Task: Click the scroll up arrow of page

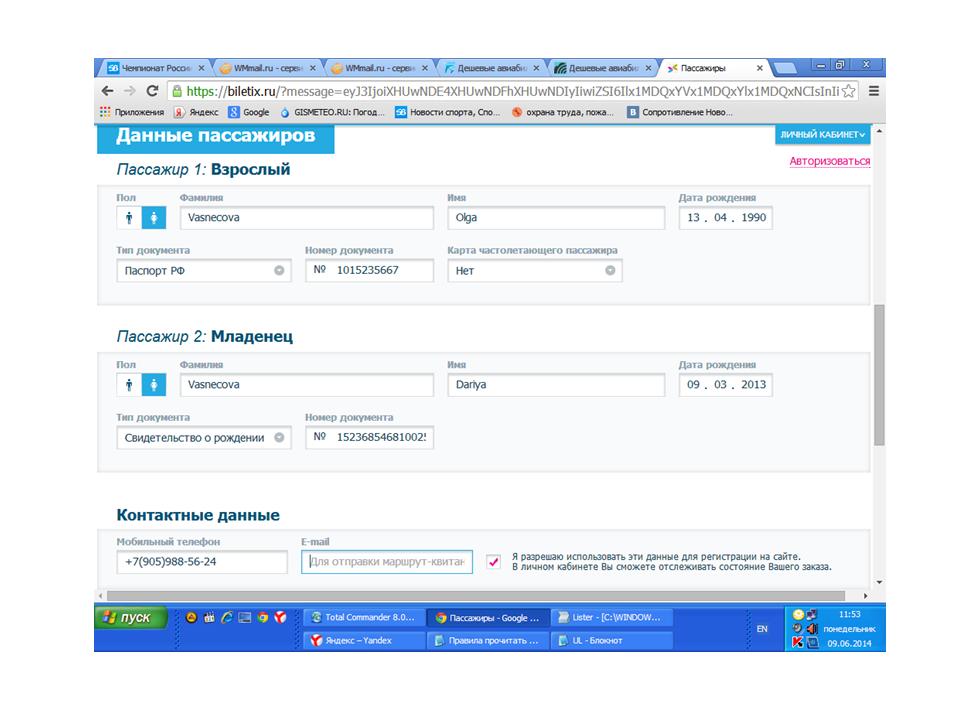Action: coord(879,131)
